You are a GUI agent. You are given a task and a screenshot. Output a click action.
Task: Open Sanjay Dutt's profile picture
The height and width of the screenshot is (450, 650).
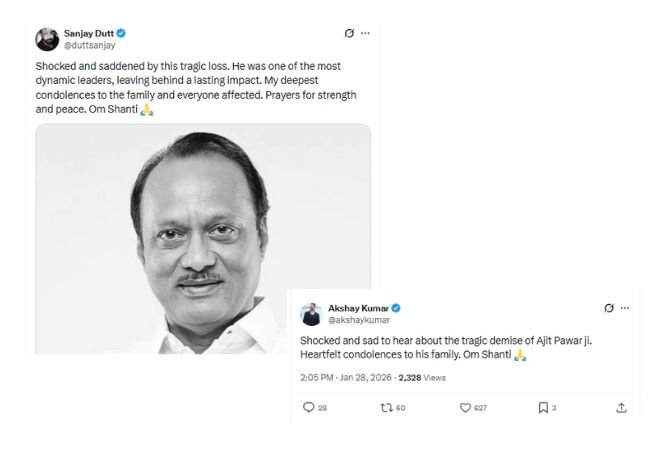coord(47,39)
